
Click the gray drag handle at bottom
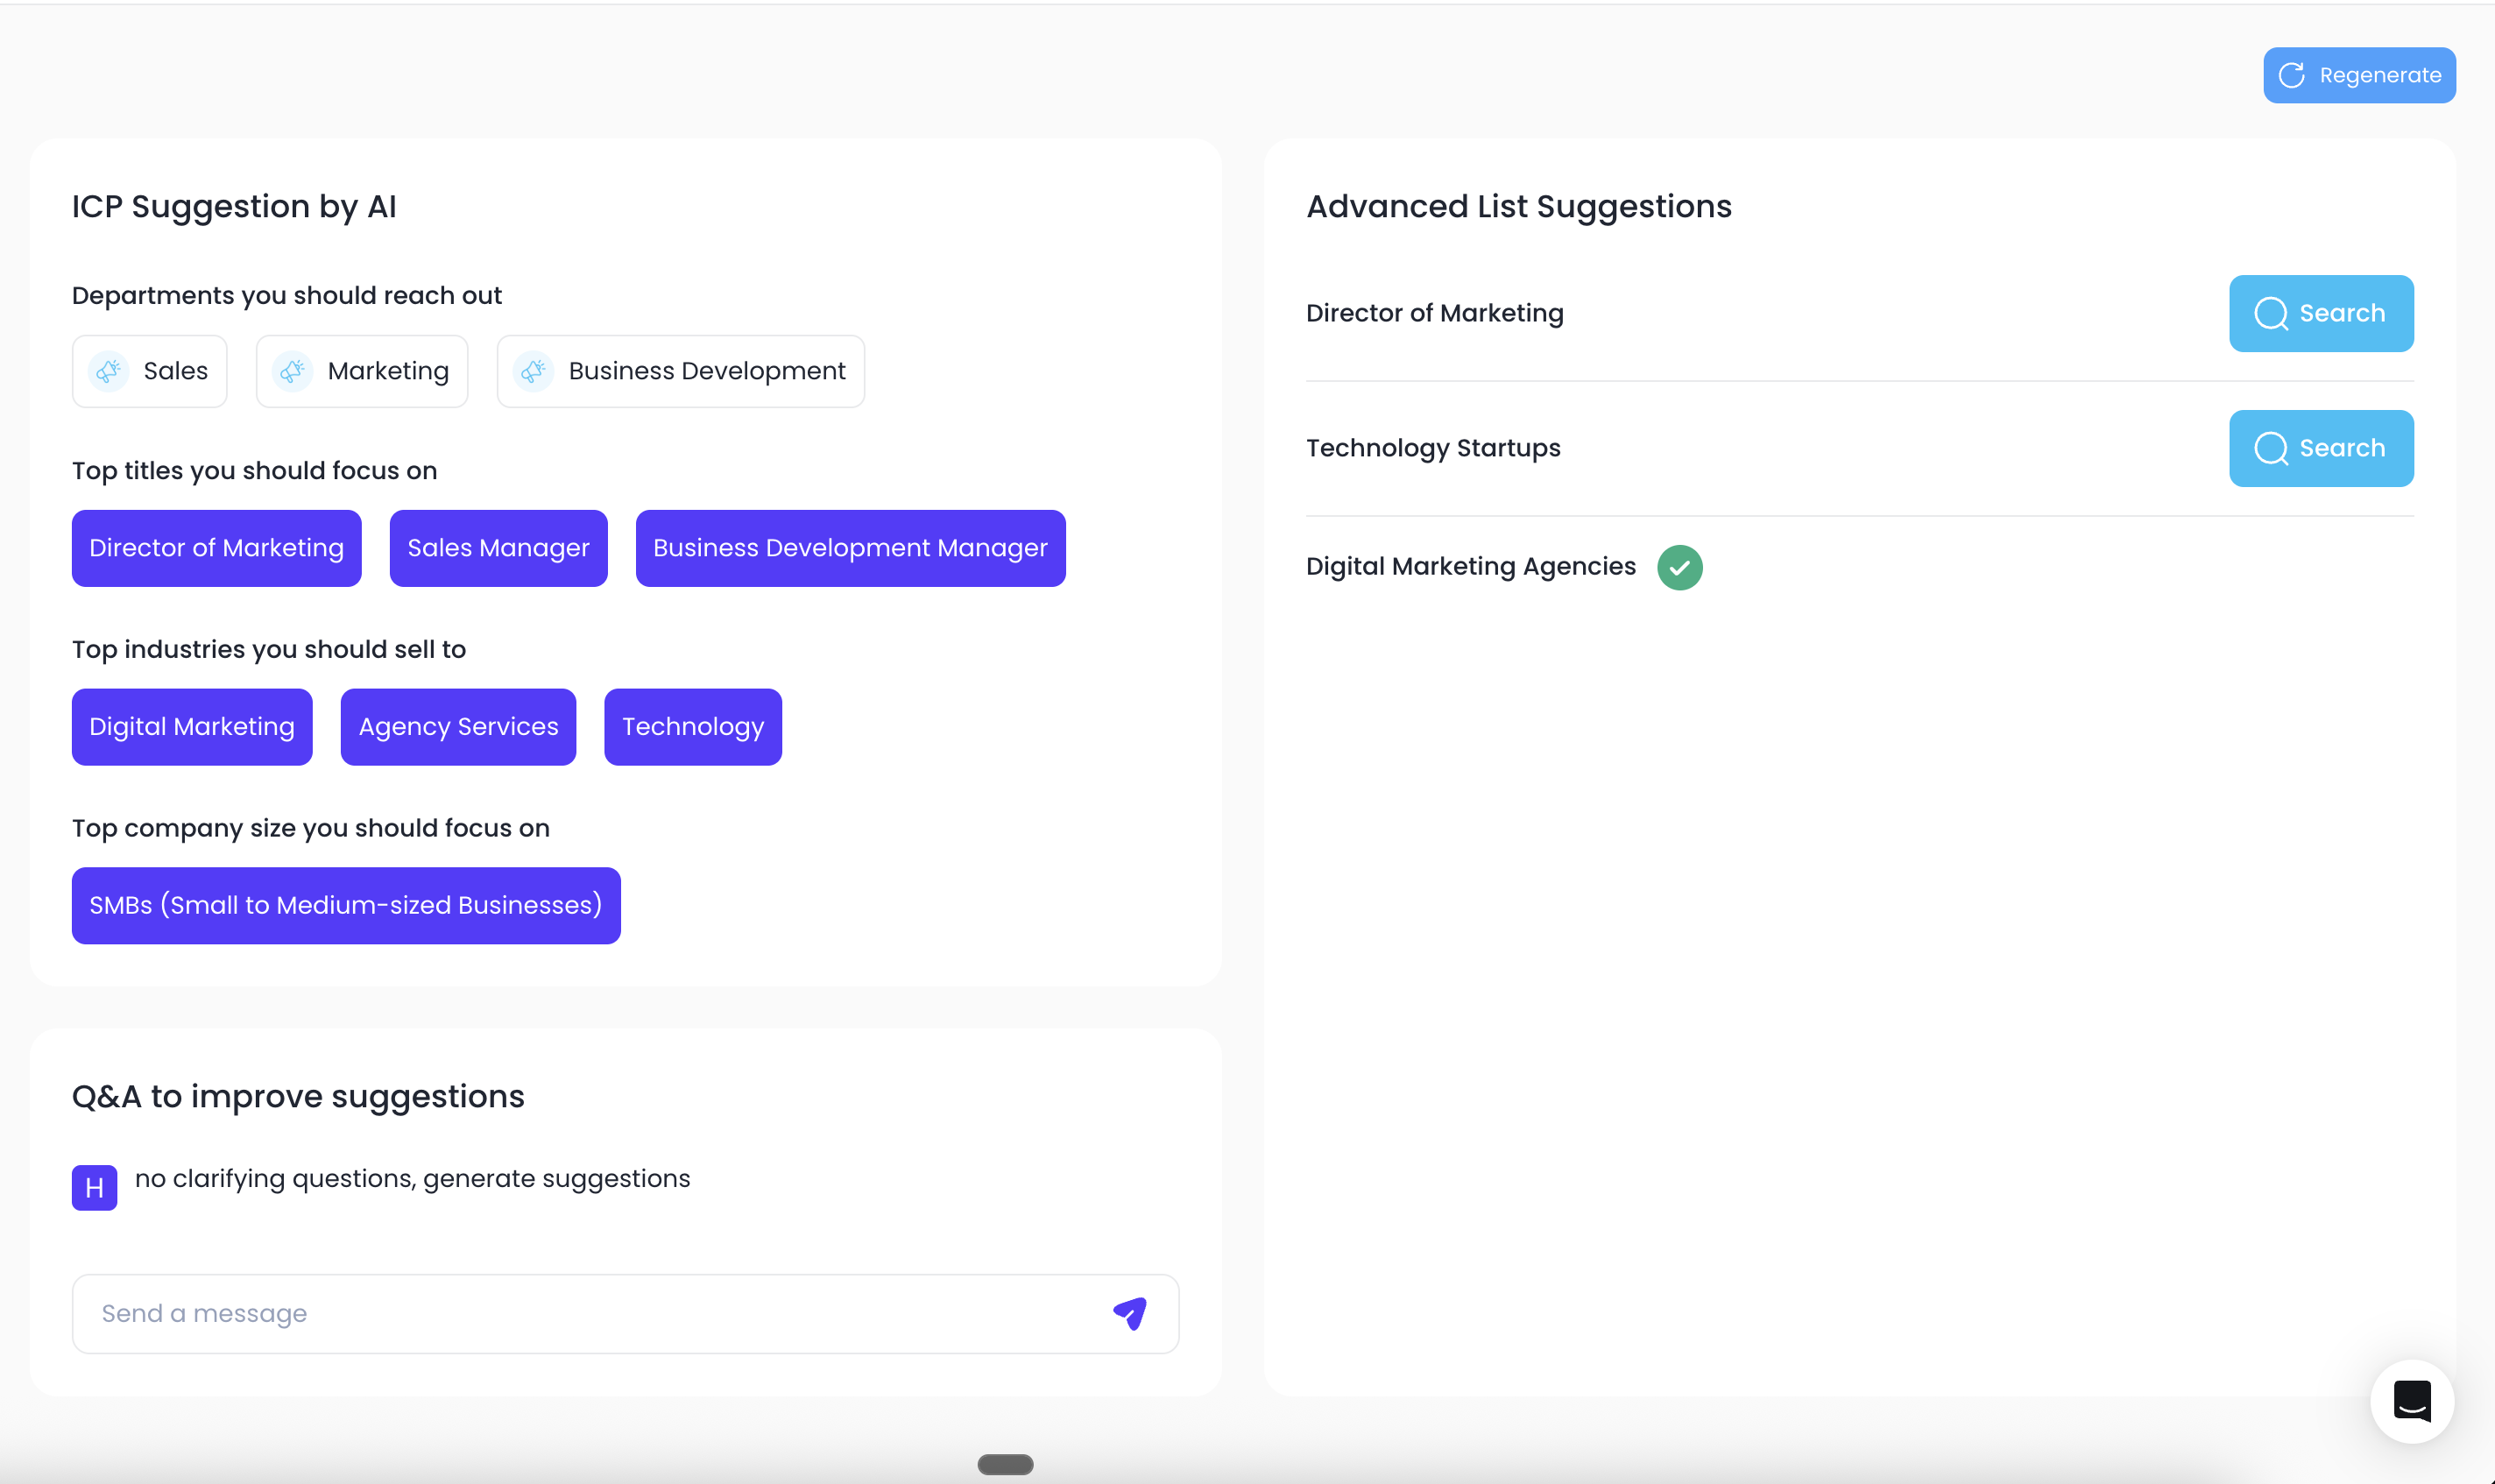(1005, 1464)
